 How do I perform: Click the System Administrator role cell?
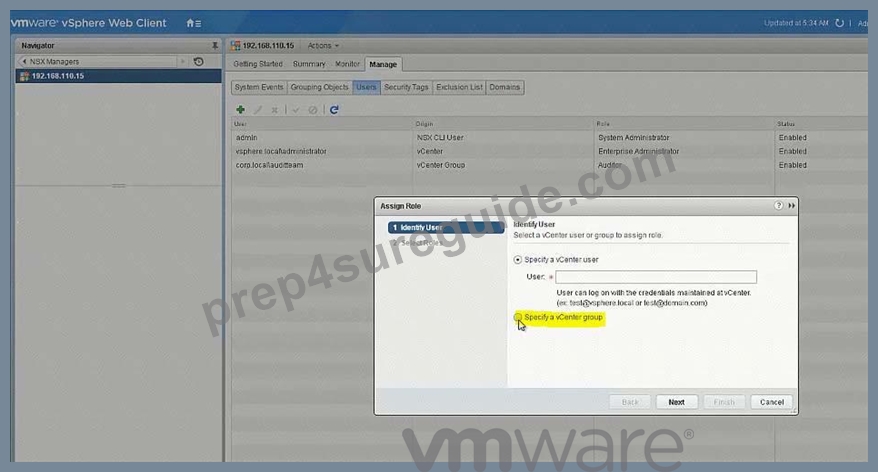[633, 138]
